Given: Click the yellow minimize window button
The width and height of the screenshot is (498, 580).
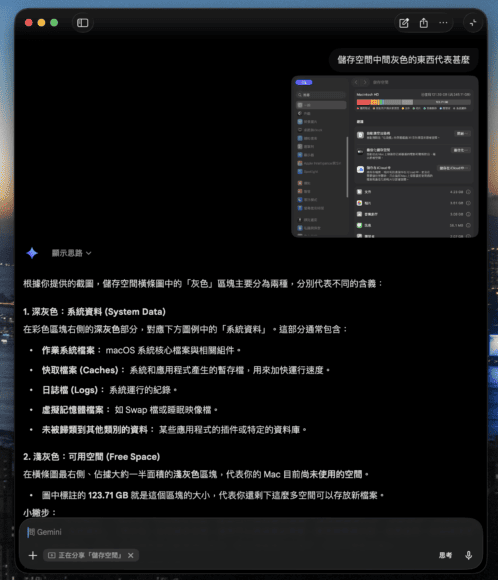Looking at the screenshot, I should coord(41,23).
